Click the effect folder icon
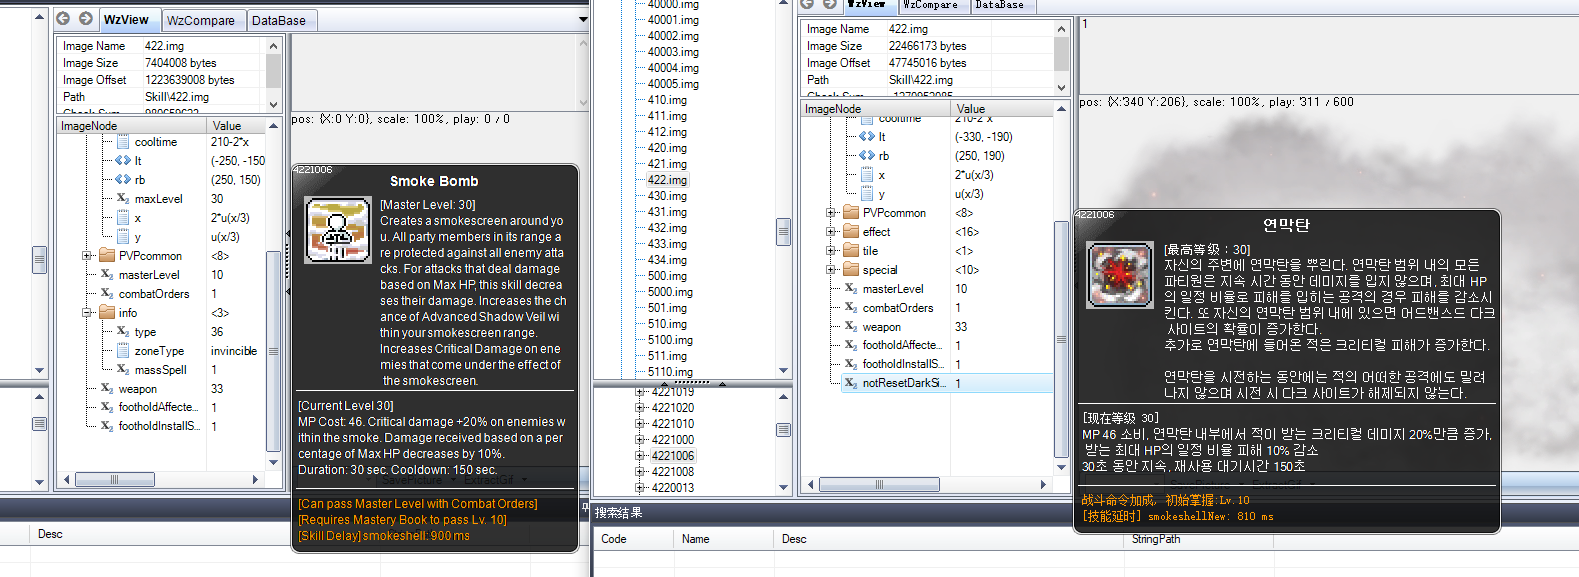This screenshot has width=1579, height=577. [851, 232]
